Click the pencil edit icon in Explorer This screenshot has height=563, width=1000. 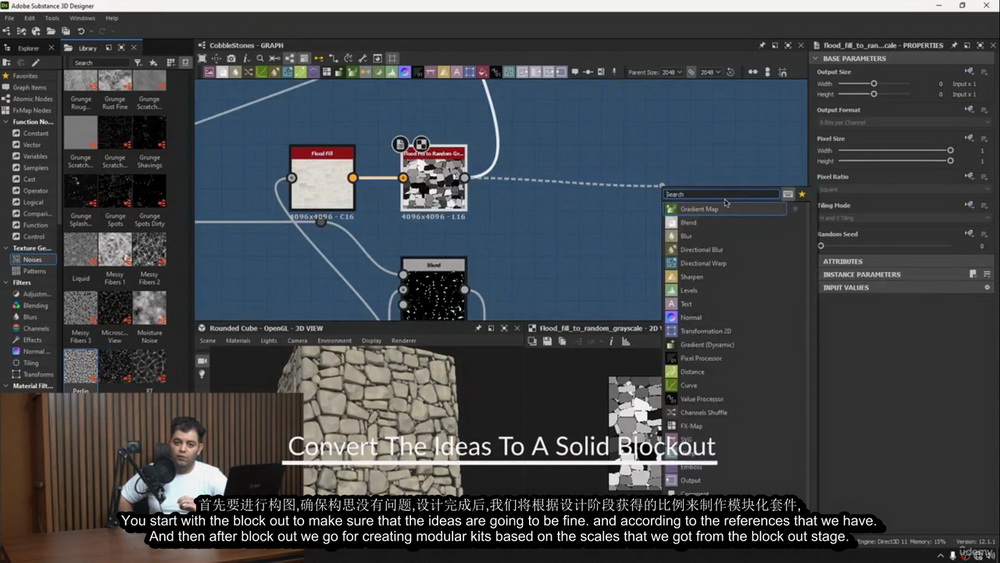click(x=36, y=62)
